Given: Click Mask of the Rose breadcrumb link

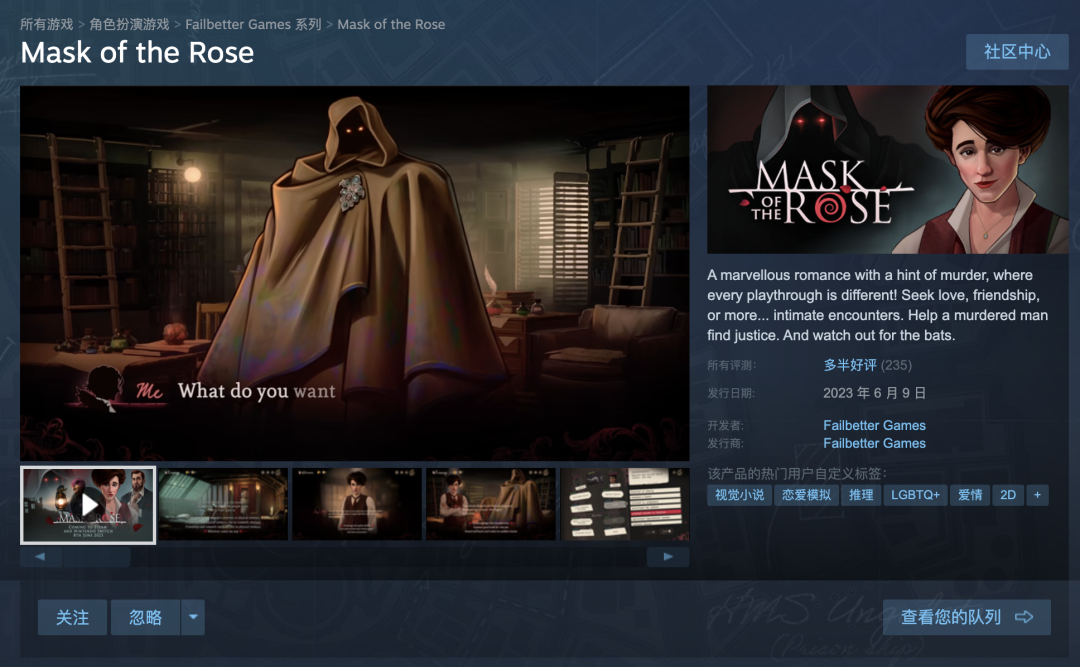Looking at the screenshot, I should [391, 24].
